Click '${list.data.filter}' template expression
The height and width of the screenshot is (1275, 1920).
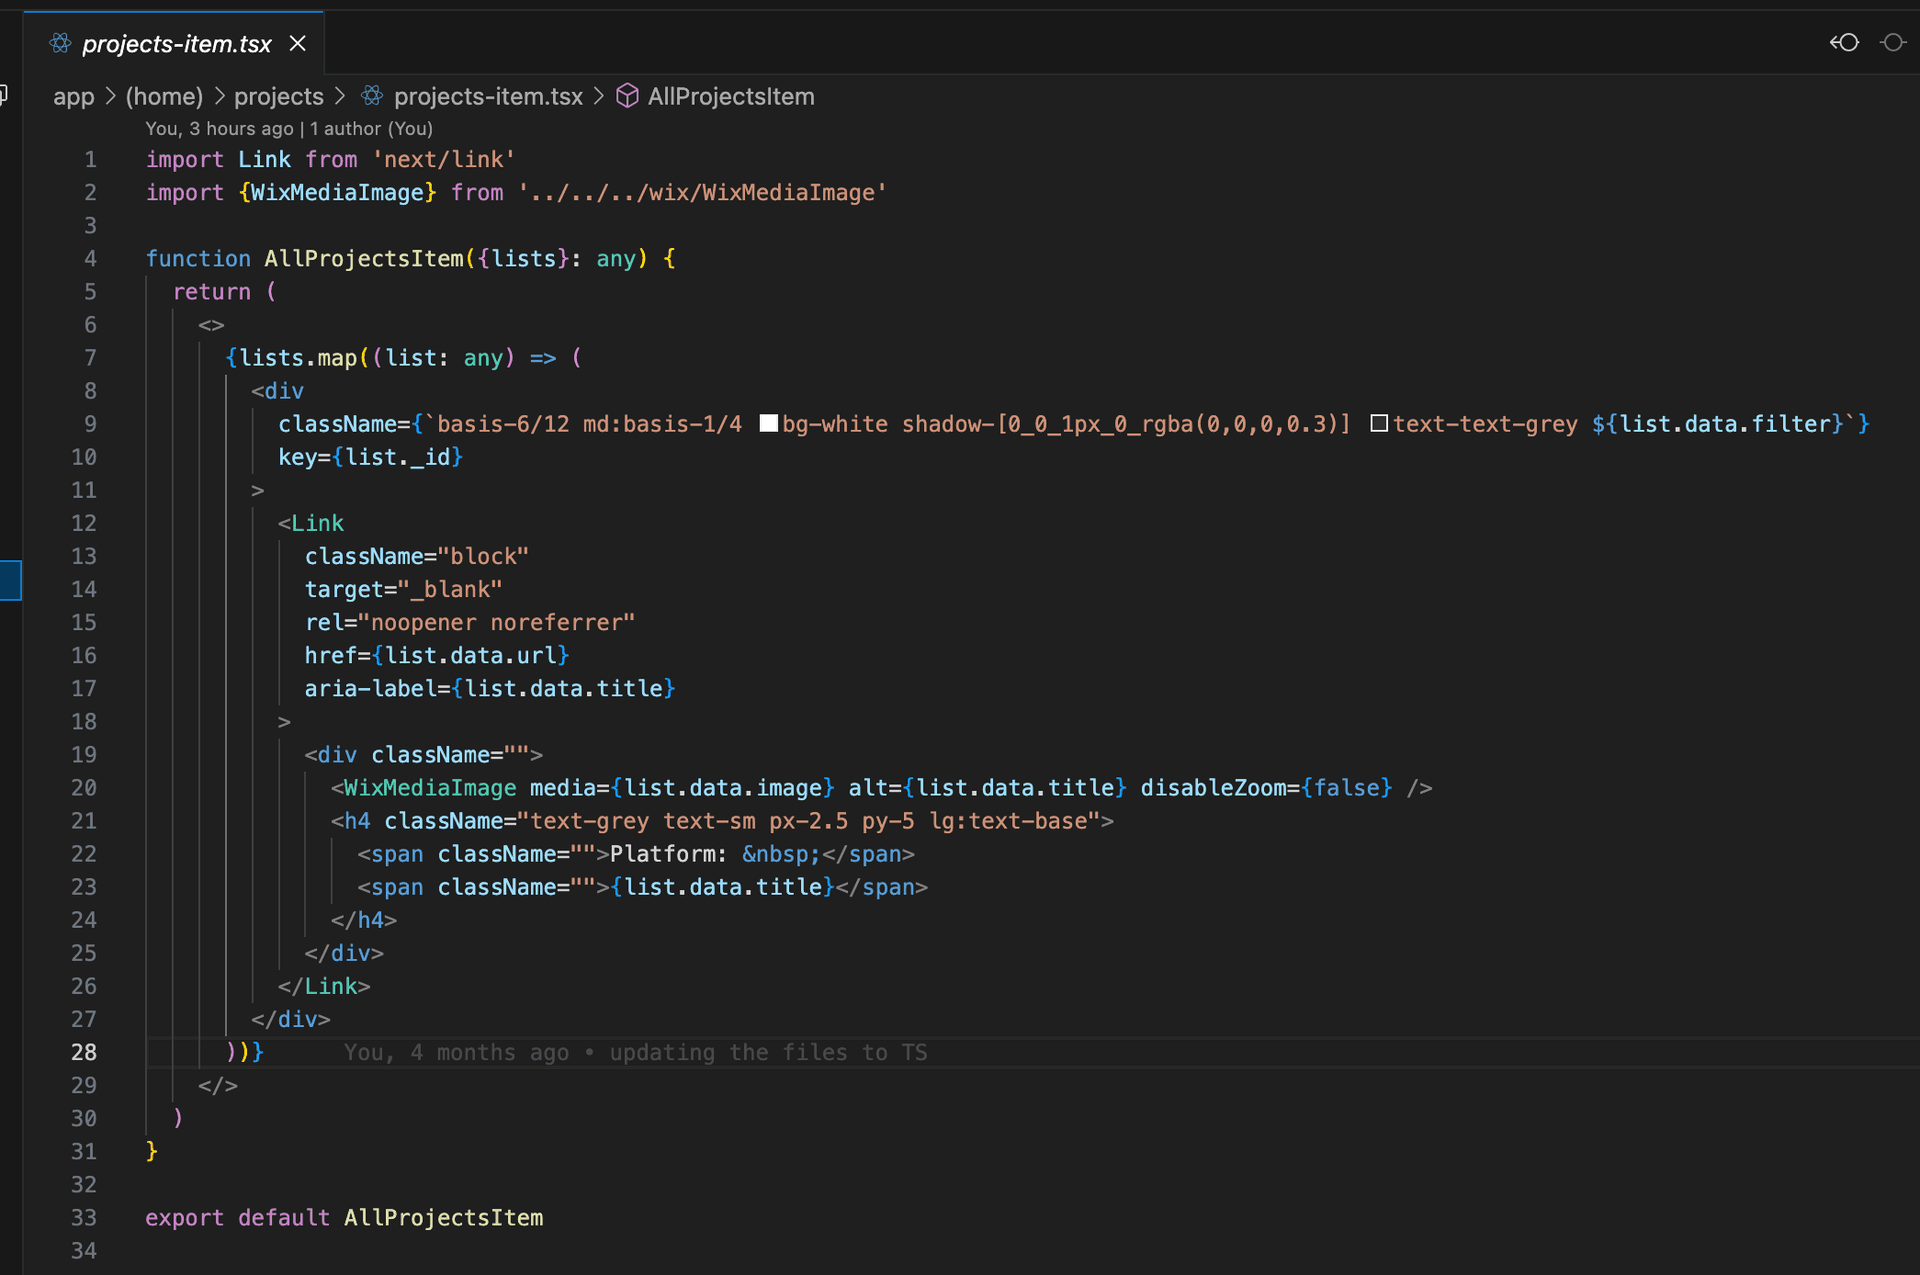click(x=1718, y=424)
